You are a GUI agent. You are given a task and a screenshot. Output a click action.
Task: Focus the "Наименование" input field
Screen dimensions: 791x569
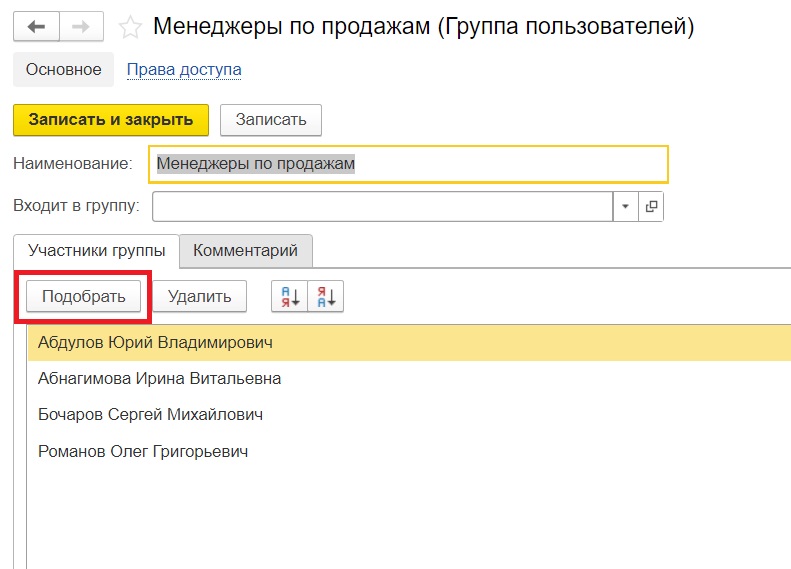pyautogui.click(x=408, y=164)
